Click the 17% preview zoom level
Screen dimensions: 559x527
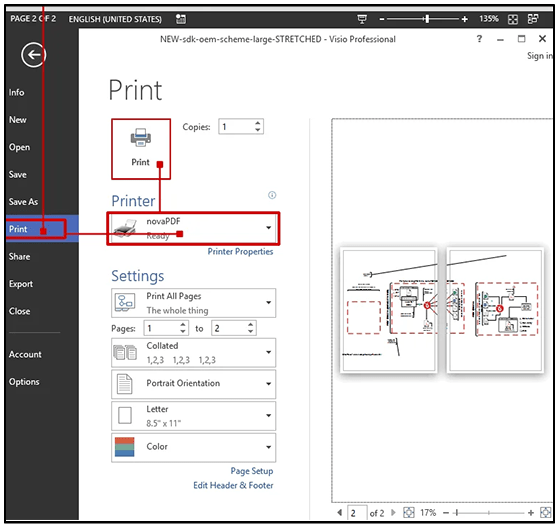pos(428,512)
